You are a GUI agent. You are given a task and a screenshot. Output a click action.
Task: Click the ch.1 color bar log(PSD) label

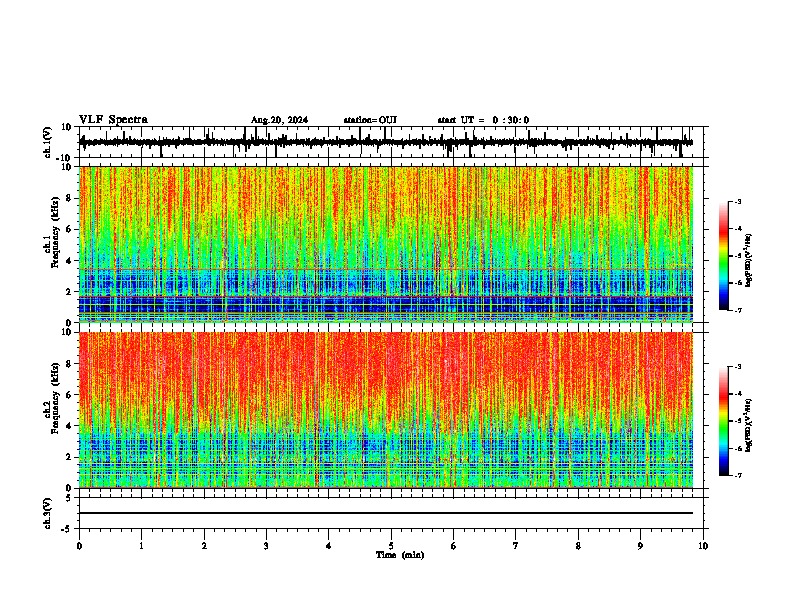[x=749, y=261]
